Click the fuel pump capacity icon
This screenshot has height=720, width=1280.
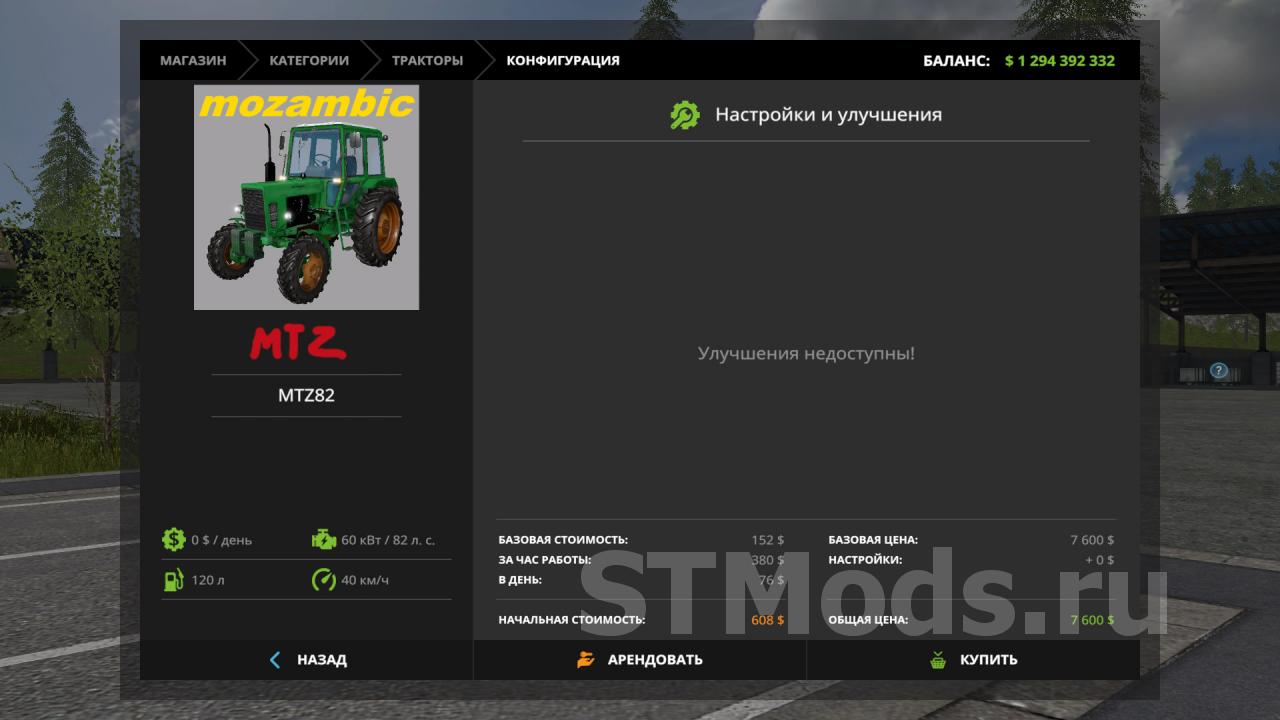click(174, 580)
